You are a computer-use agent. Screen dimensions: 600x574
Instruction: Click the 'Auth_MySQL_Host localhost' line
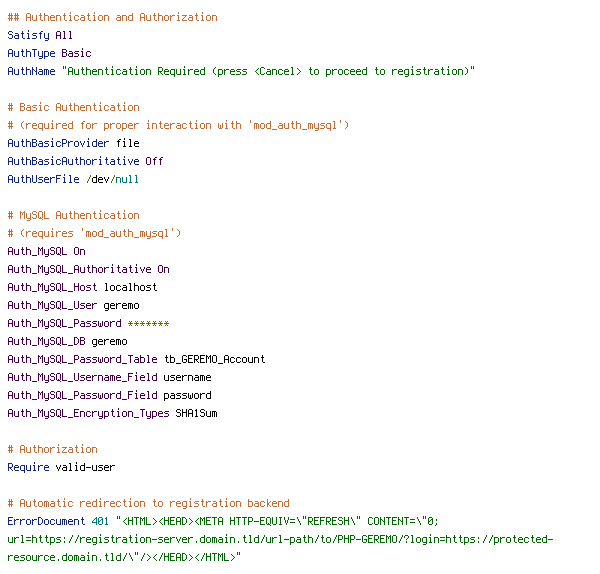point(82,287)
